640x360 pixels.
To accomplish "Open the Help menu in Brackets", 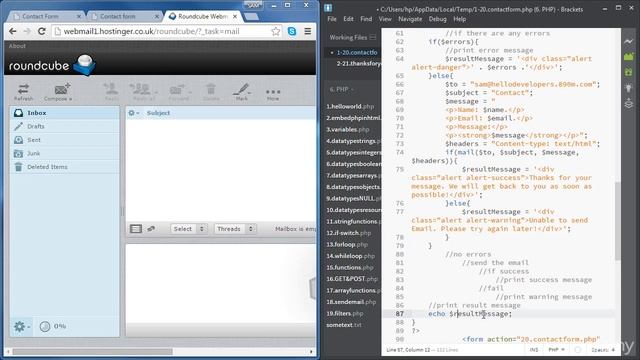I will click(x=460, y=19).
